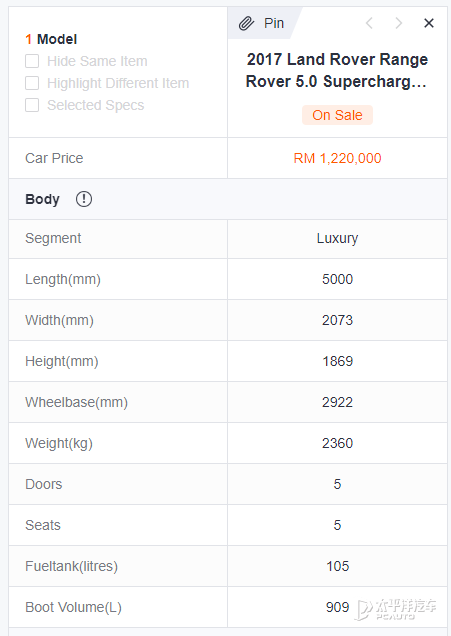Screen dimensions: 451x636
Task: Click the paperclip Pin icon
Action: point(246,24)
